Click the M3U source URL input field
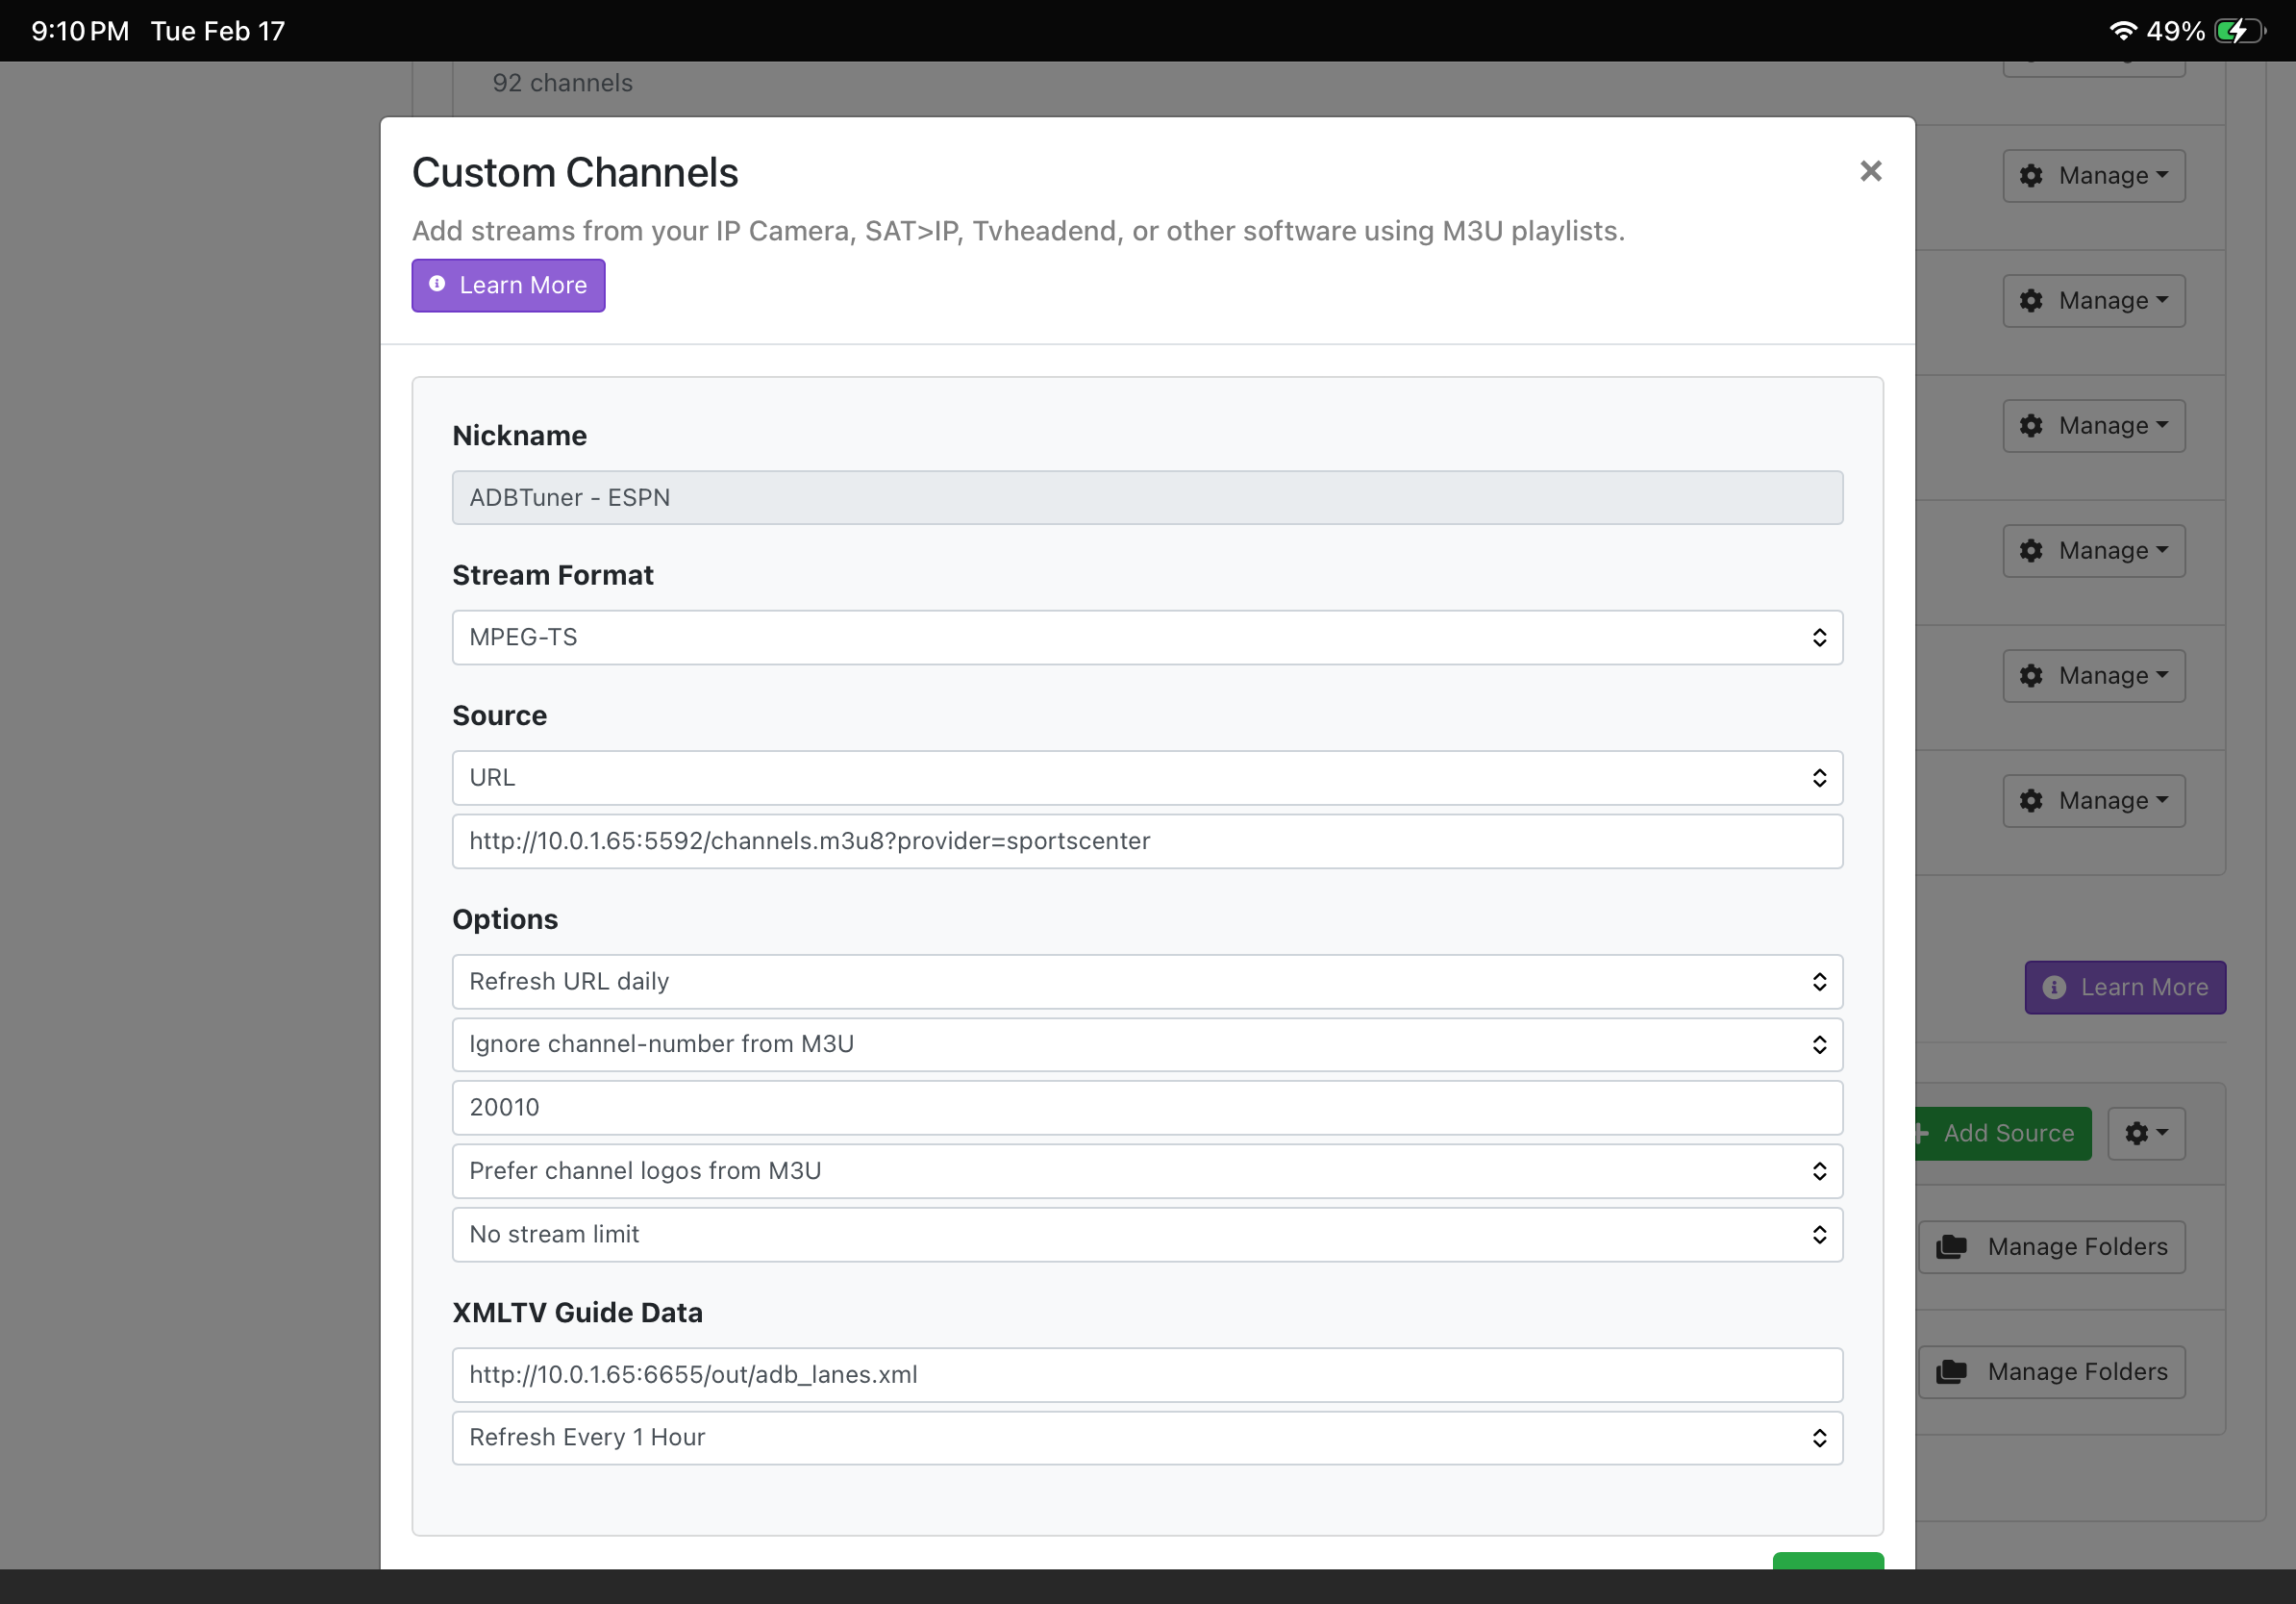The image size is (2296, 1604). click(x=1146, y=841)
